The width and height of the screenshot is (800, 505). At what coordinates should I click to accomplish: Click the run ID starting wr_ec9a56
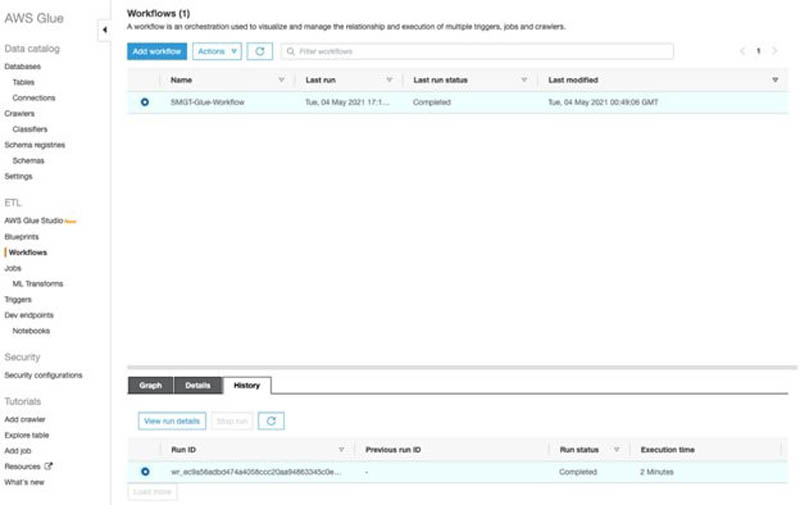point(256,472)
